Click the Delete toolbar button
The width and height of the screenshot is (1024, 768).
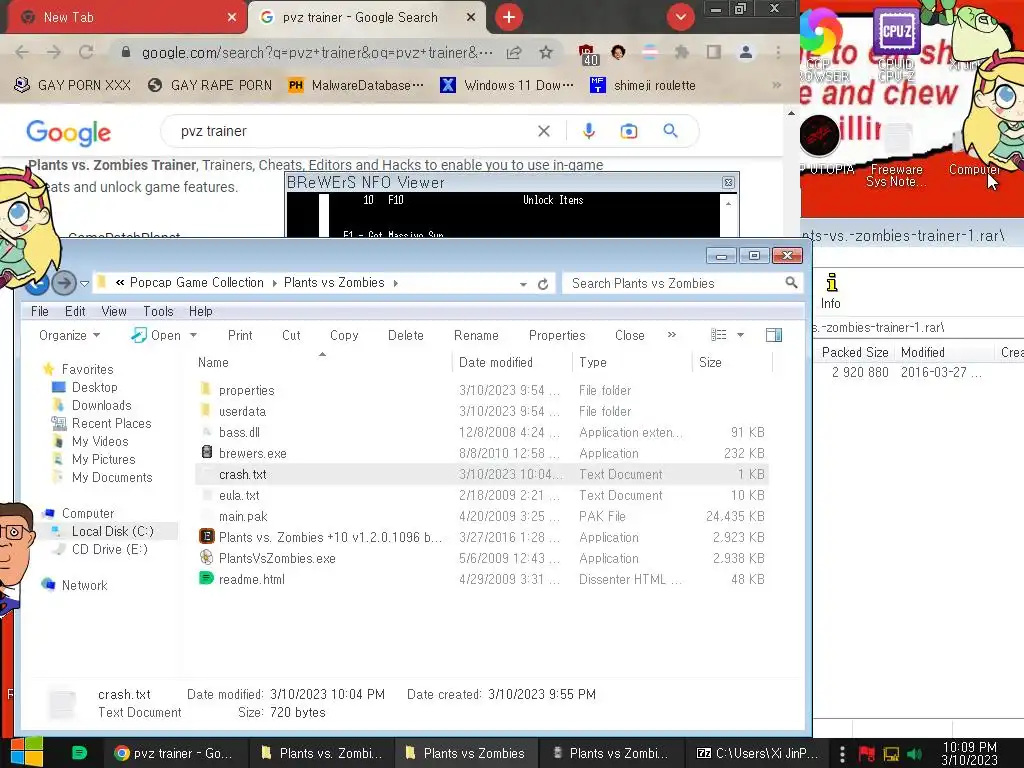pyautogui.click(x=406, y=335)
